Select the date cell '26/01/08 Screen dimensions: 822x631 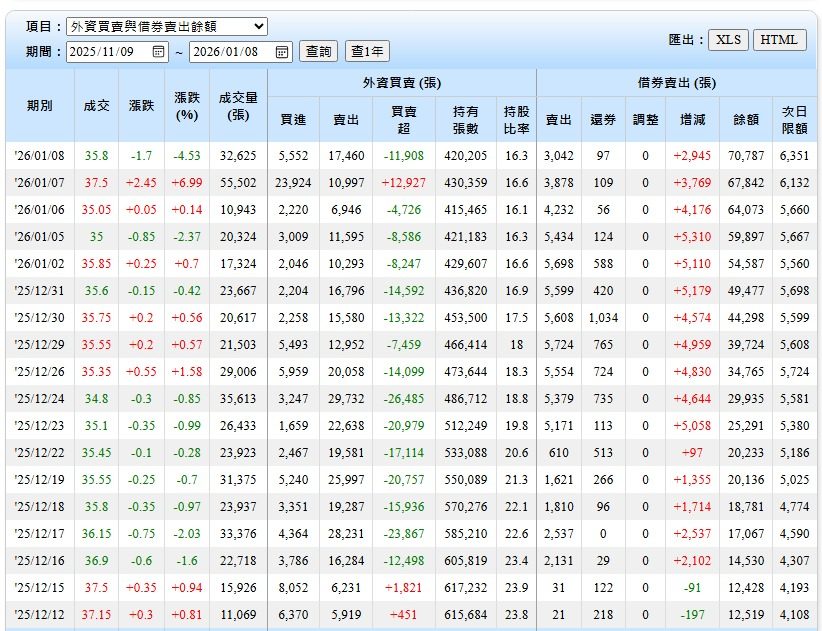[39, 156]
